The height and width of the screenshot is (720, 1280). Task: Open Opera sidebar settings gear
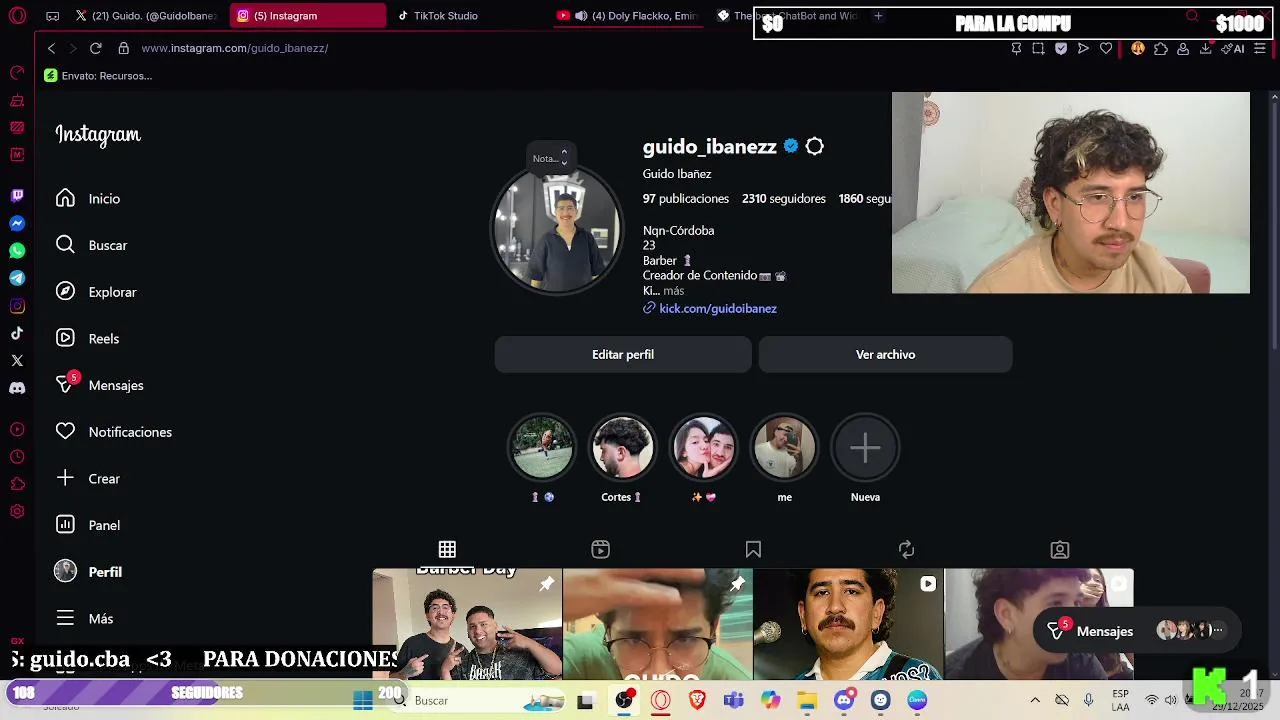17,511
